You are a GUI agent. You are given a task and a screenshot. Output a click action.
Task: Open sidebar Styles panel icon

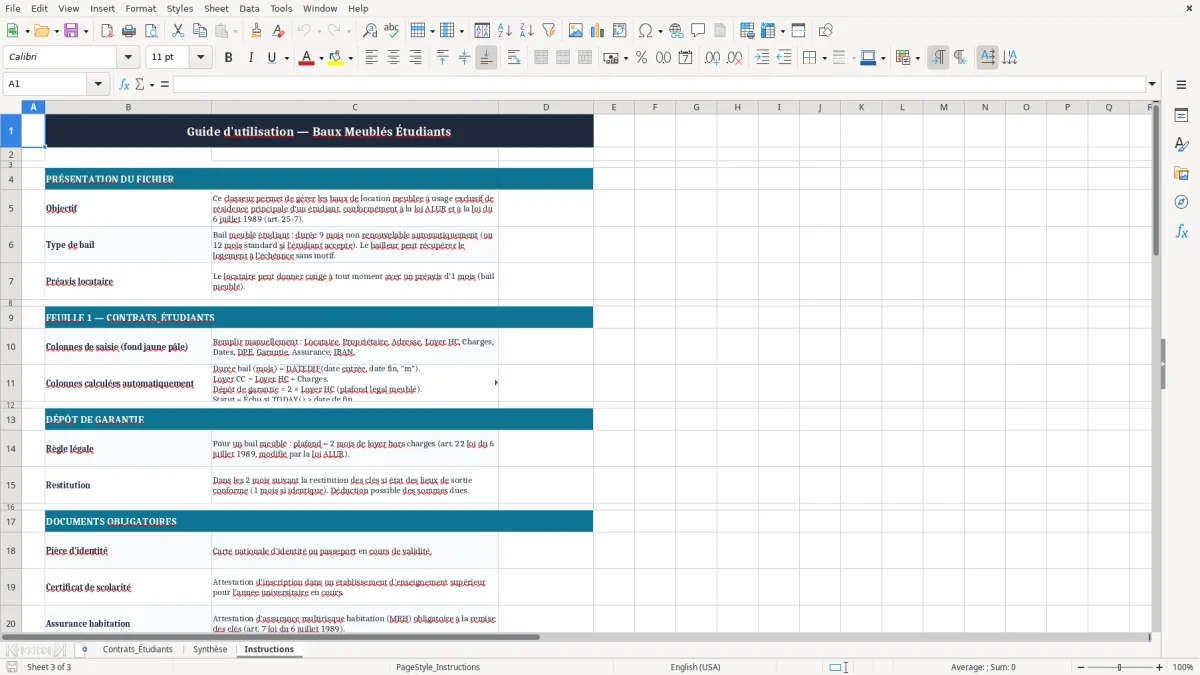(1181, 144)
